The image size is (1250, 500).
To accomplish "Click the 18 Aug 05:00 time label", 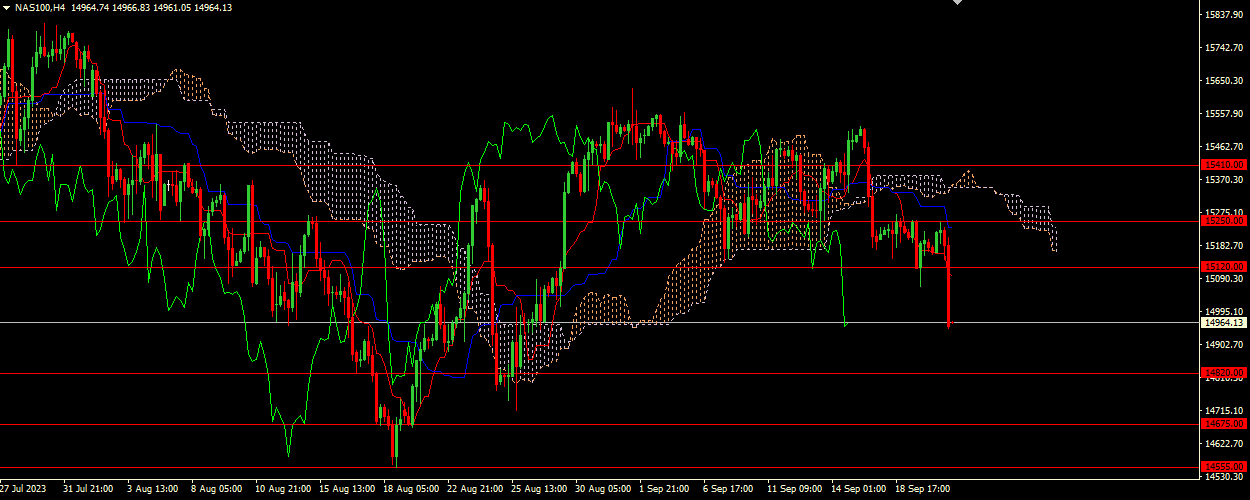I will click(411, 489).
